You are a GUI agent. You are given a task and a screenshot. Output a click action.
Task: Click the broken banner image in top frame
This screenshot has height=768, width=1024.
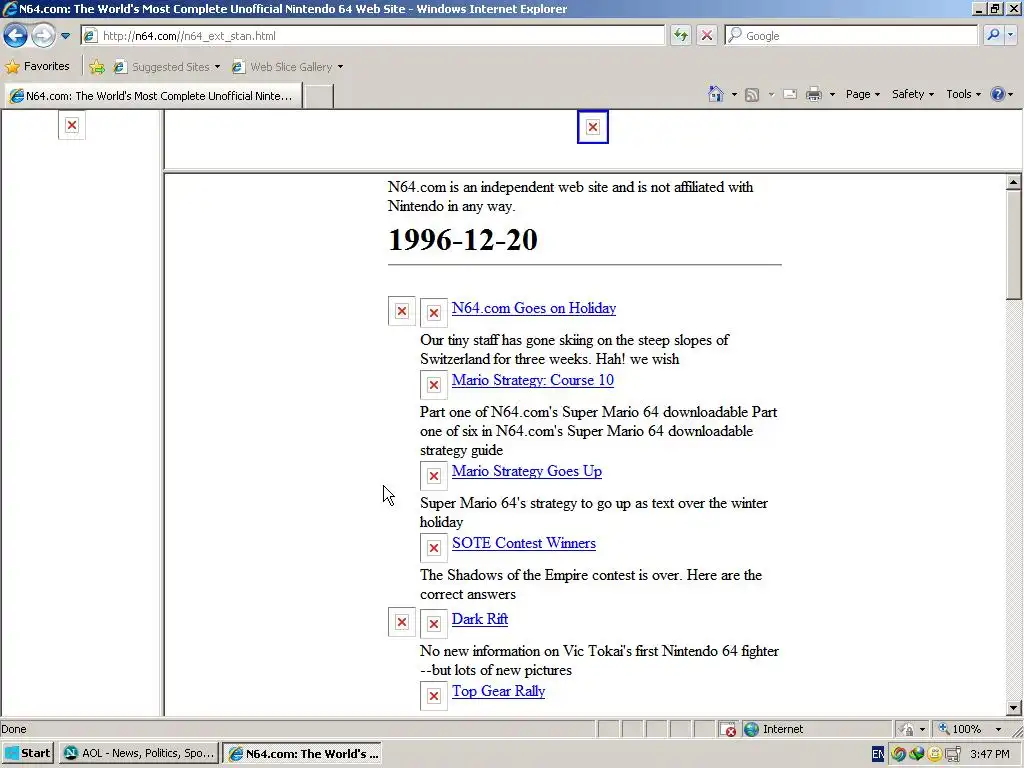[592, 127]
